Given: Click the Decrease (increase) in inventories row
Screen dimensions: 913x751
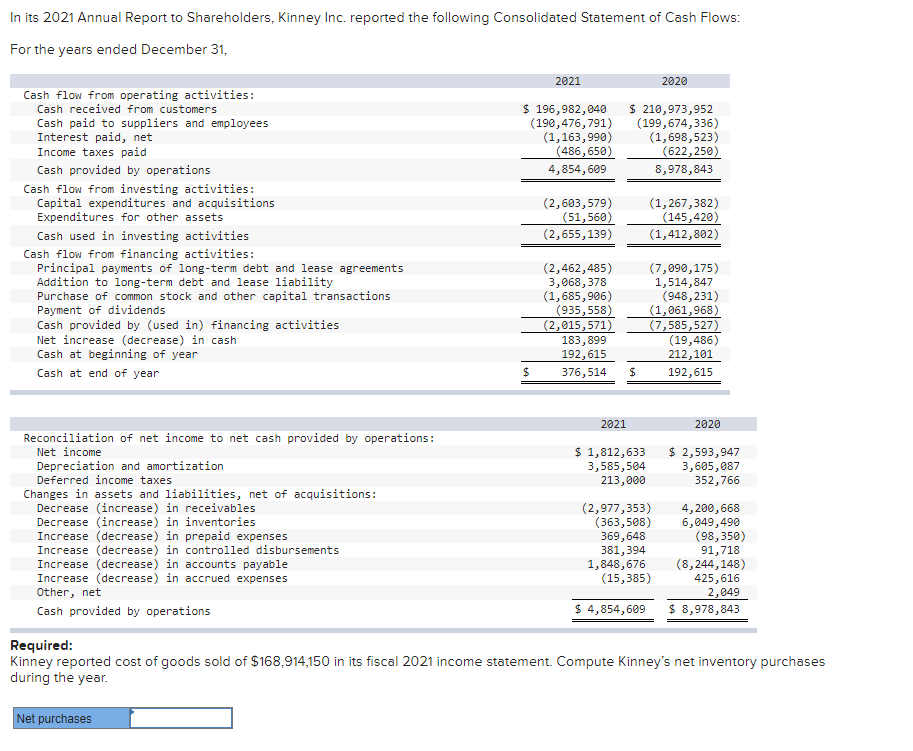Looking at the screenshot, I should coord(151,521).
